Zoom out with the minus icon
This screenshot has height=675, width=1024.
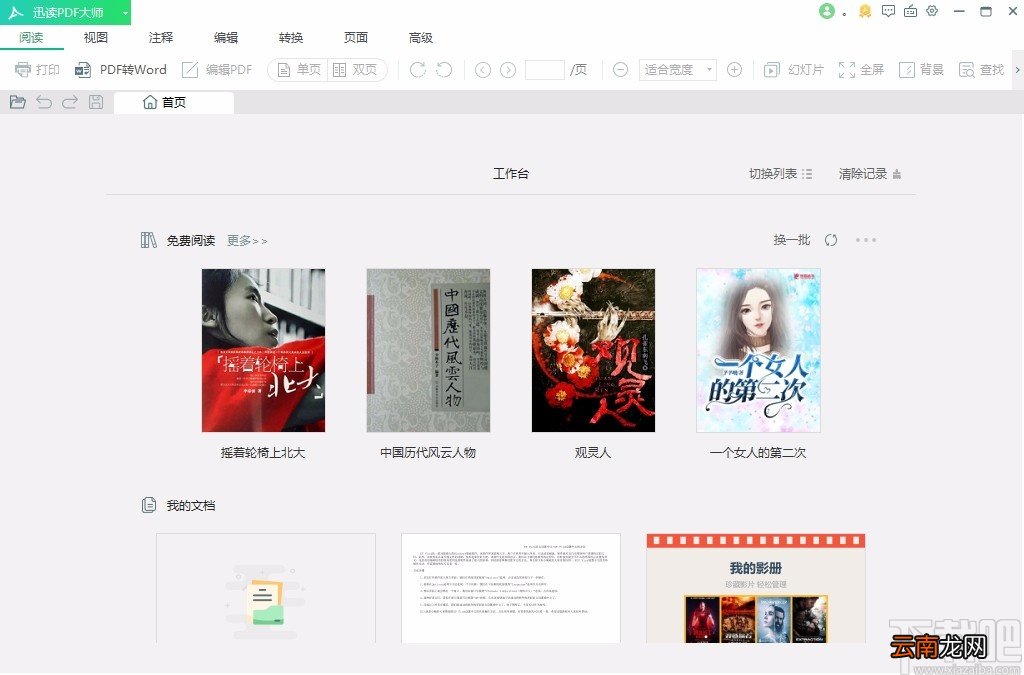coord(620,69)
